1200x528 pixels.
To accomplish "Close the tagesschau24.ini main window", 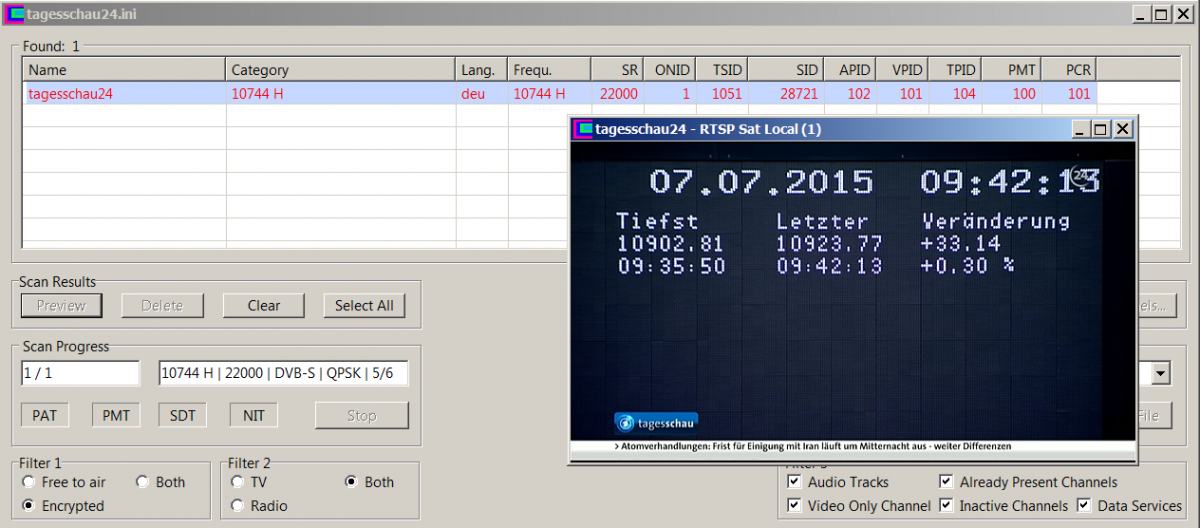I will (x=1183, y=14).
